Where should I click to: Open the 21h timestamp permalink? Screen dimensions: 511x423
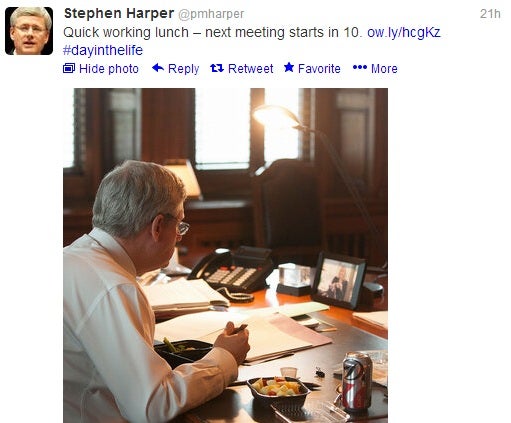pos(490,14)
